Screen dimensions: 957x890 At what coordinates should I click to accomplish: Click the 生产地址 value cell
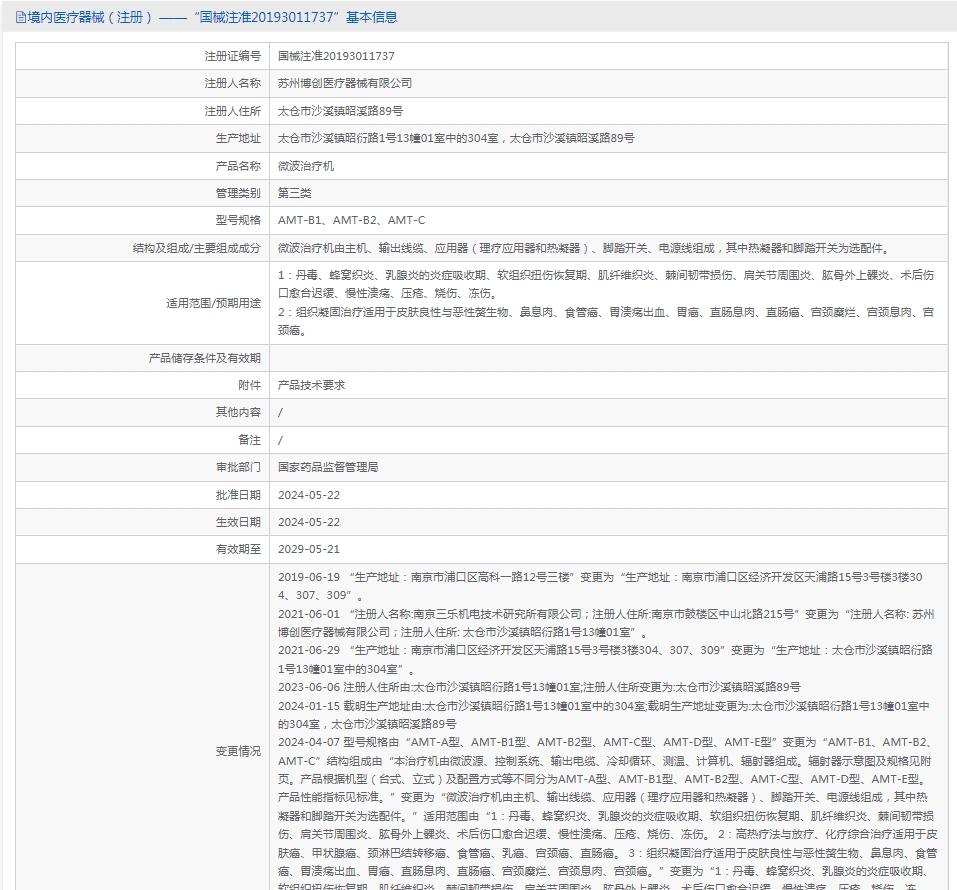pyautogui.click(x=609, y=139)
